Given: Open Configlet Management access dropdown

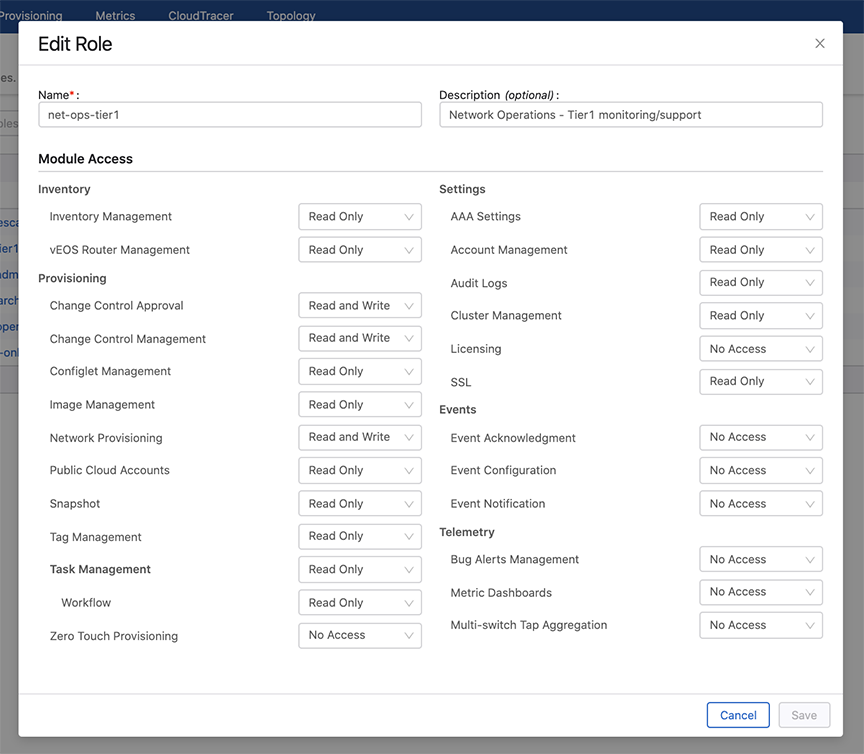Looking at the screenshot, I should pos(360,371).
